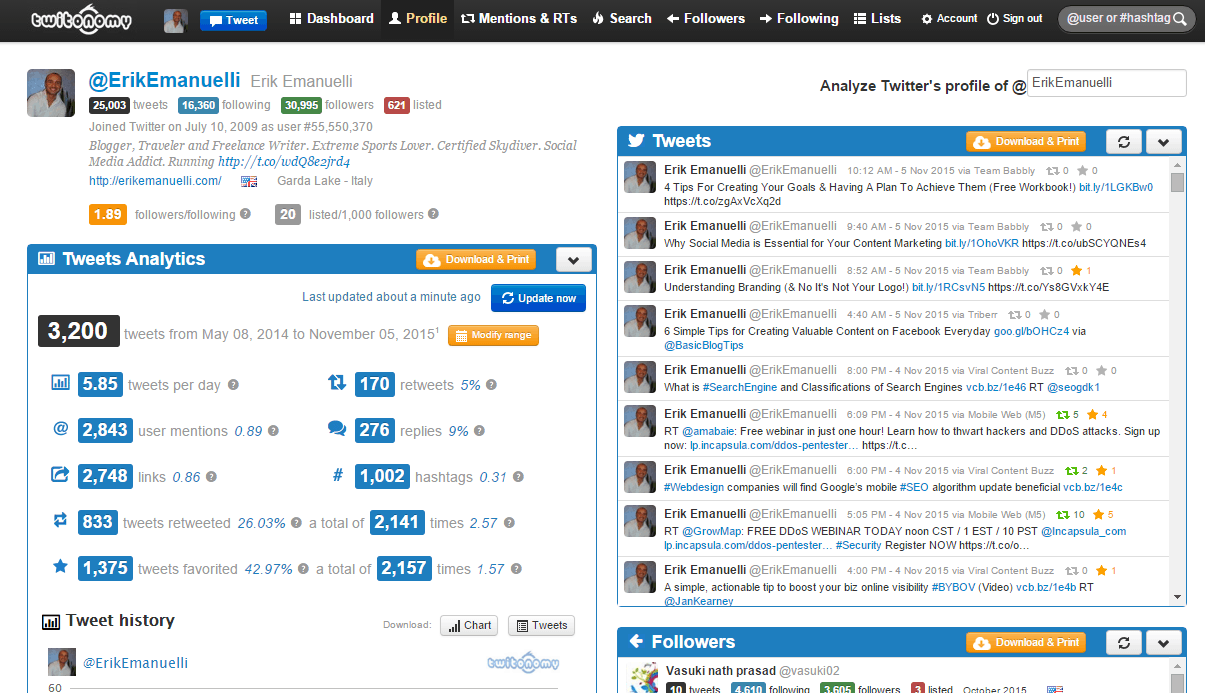Image resolution: width=1205 pixels, height=693 pixels.
Task: Download & Print the Followers panel
Action: (1026, 643)
